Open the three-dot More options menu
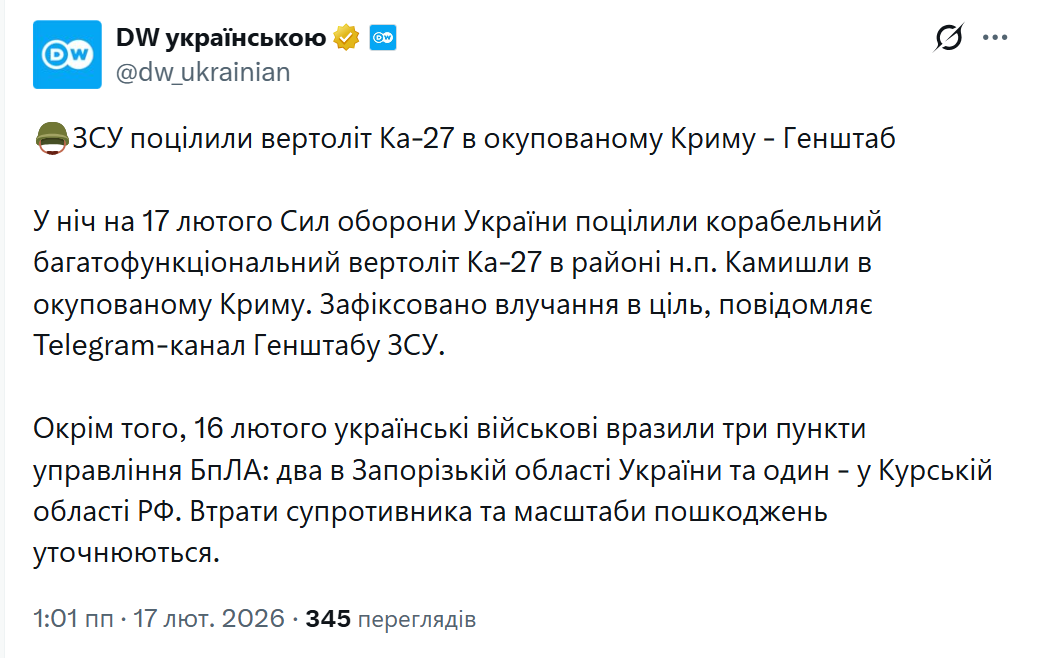The height and width of the screenshot is (658, 1039). coord(995,38)
